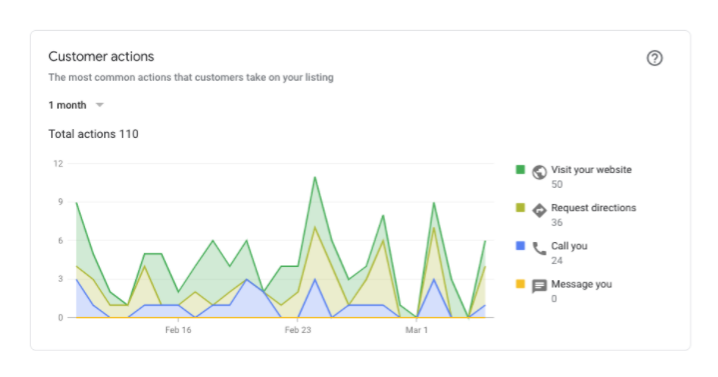
Task: Open the 1 month time range selector
Action: [x=76, y=105]
